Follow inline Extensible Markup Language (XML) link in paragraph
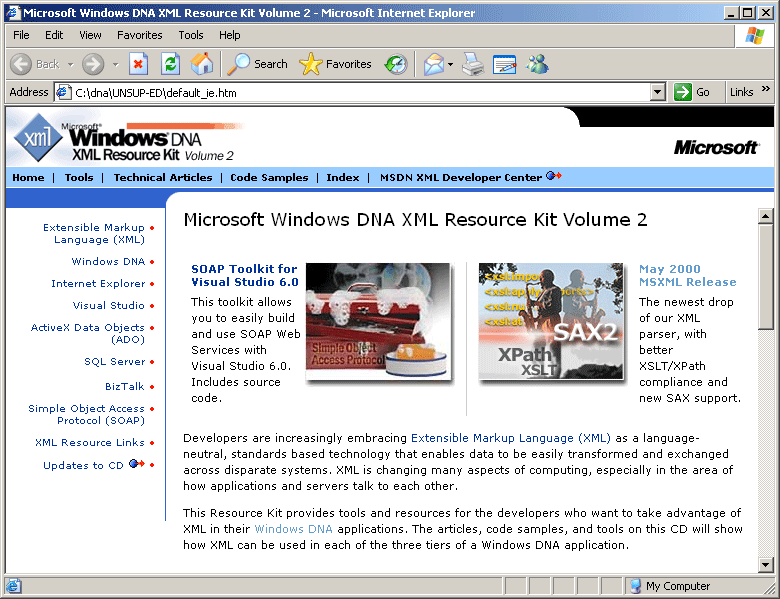 click(x=511, y=438)
